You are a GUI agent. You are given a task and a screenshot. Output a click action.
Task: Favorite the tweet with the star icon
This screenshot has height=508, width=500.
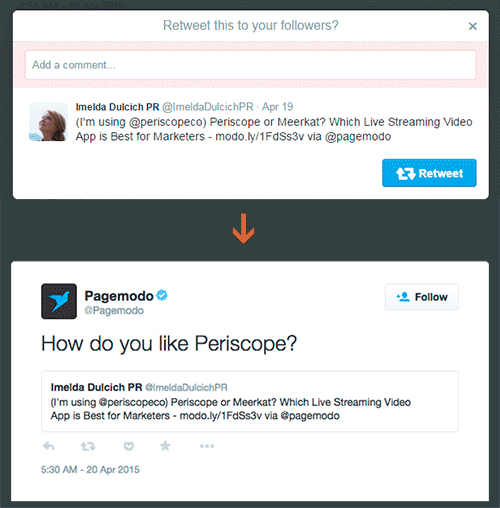point(165,446)
